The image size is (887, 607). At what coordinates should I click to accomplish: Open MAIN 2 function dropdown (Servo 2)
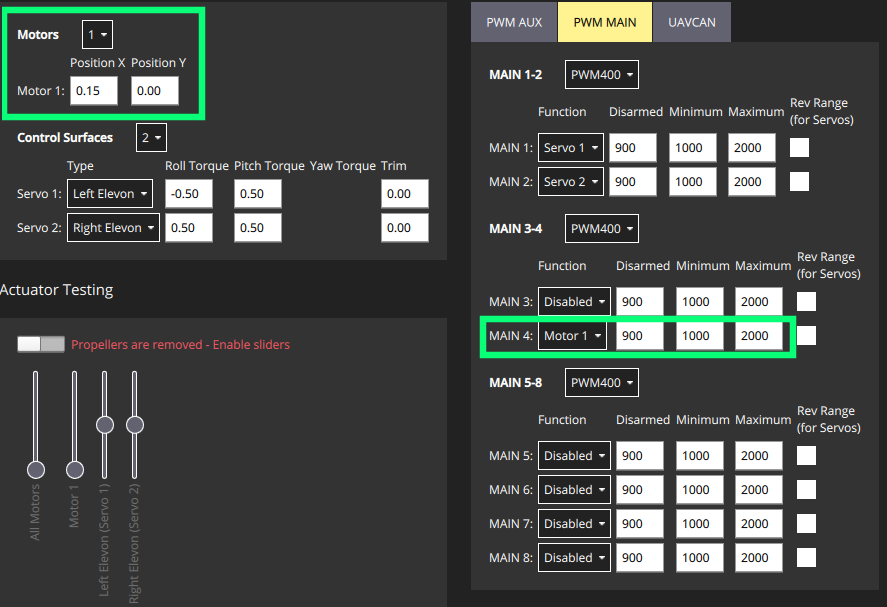click(x=571, y=182)
